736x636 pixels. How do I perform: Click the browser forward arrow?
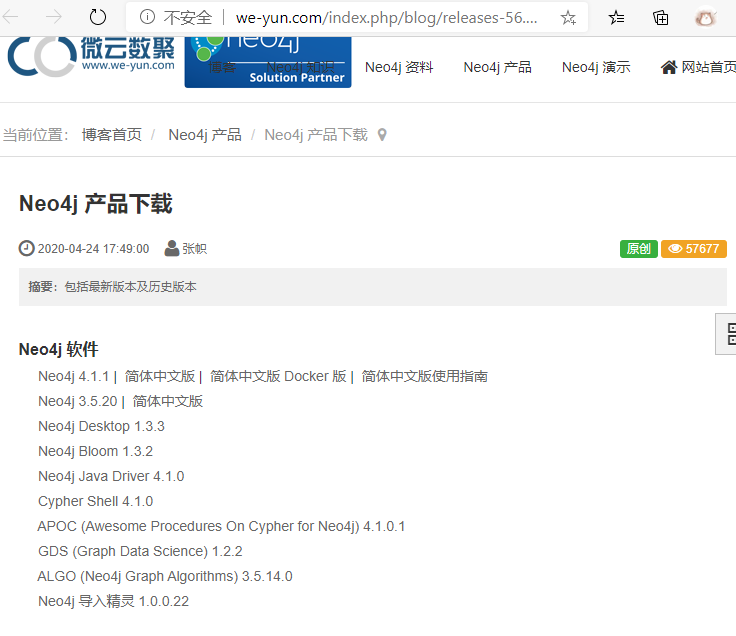pos(54,17)
